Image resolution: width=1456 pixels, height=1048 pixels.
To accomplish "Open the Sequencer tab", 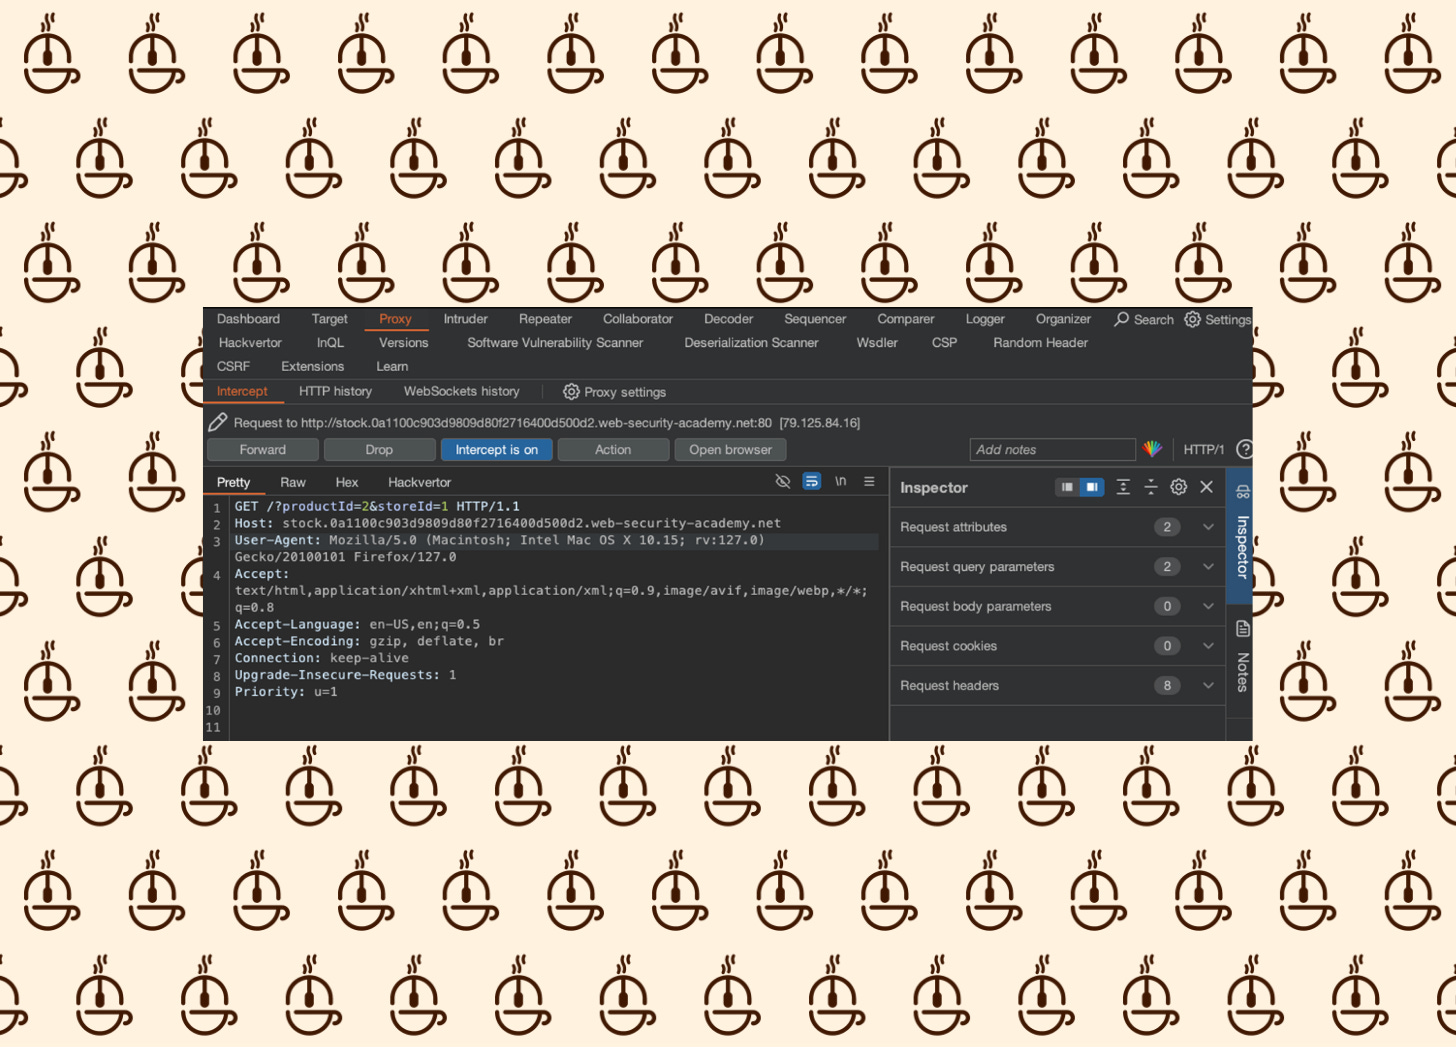I will [x=815, y=319].
